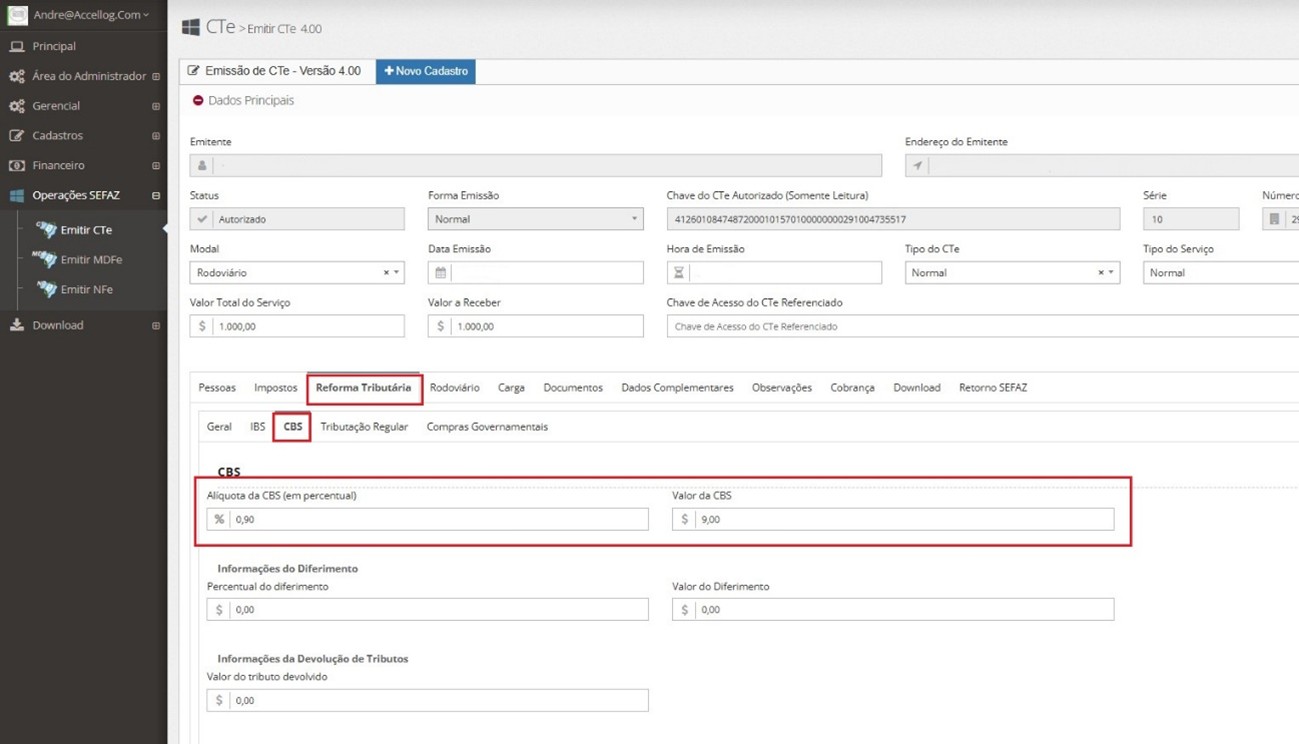Select the Compras Governamentais sub-tab

tap(487, 427)
